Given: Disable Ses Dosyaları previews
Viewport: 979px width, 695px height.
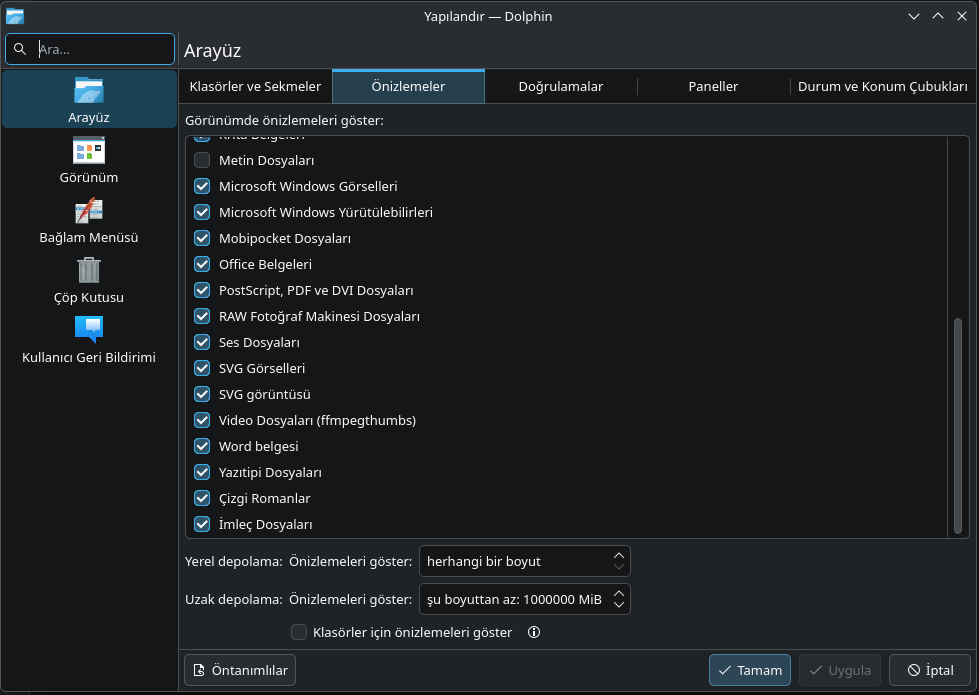Looking at the screenshot, I should pos(202,342).
